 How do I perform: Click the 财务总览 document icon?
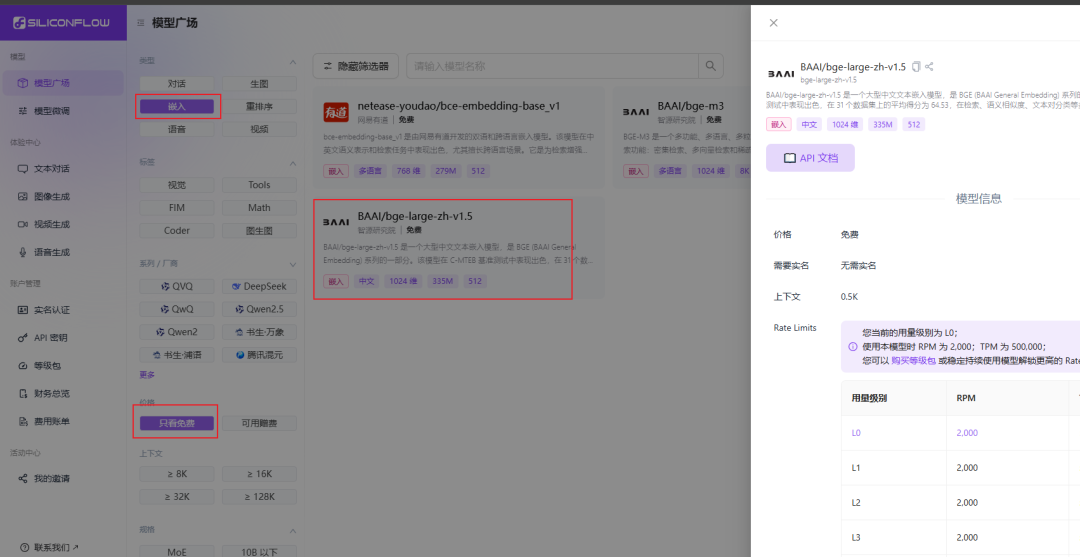[23, 393]
